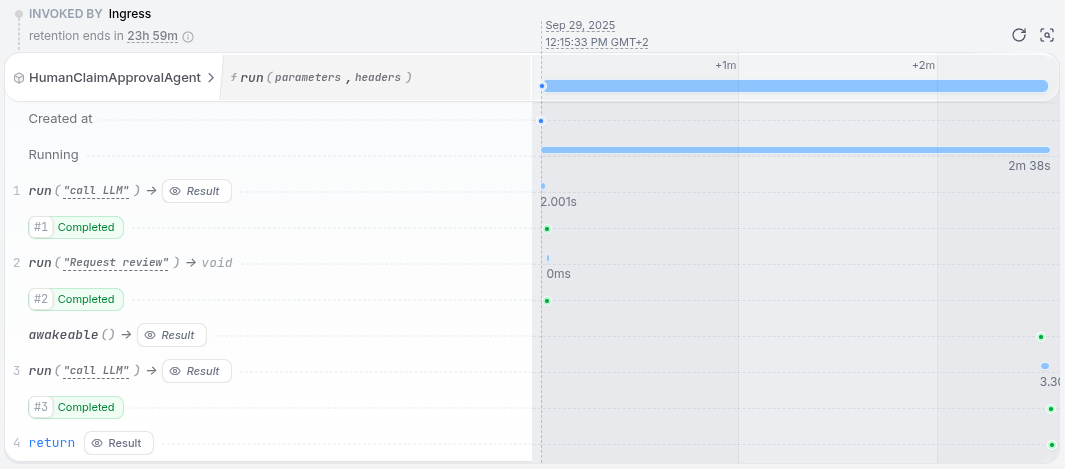Click the main invocation timeline bar

(x=795, y=86)
